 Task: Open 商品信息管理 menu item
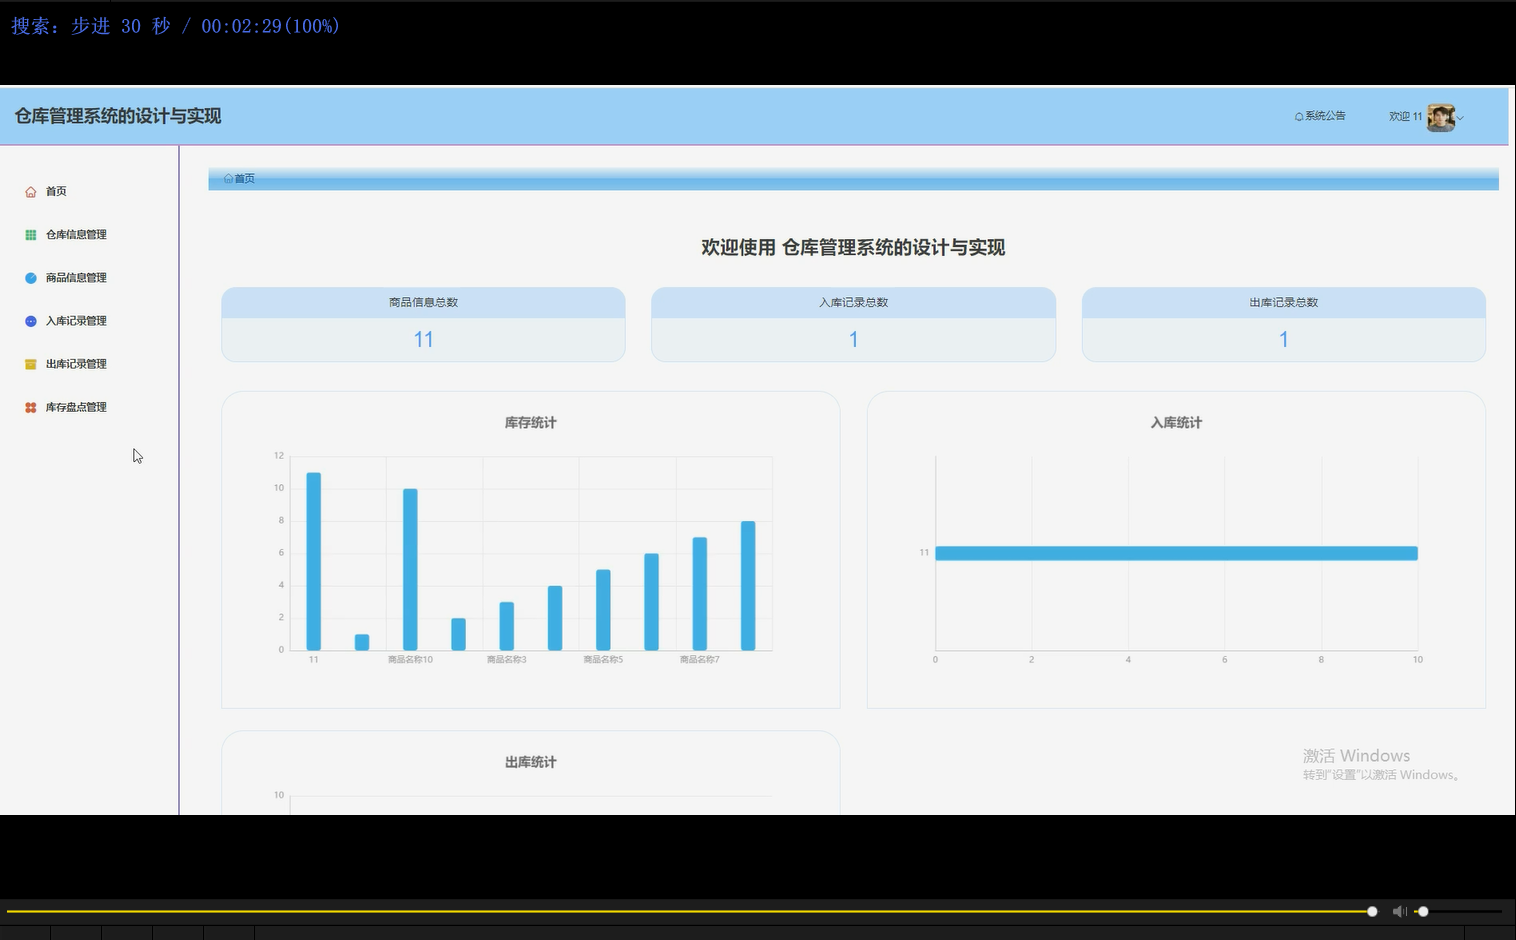tap(76, 278)
